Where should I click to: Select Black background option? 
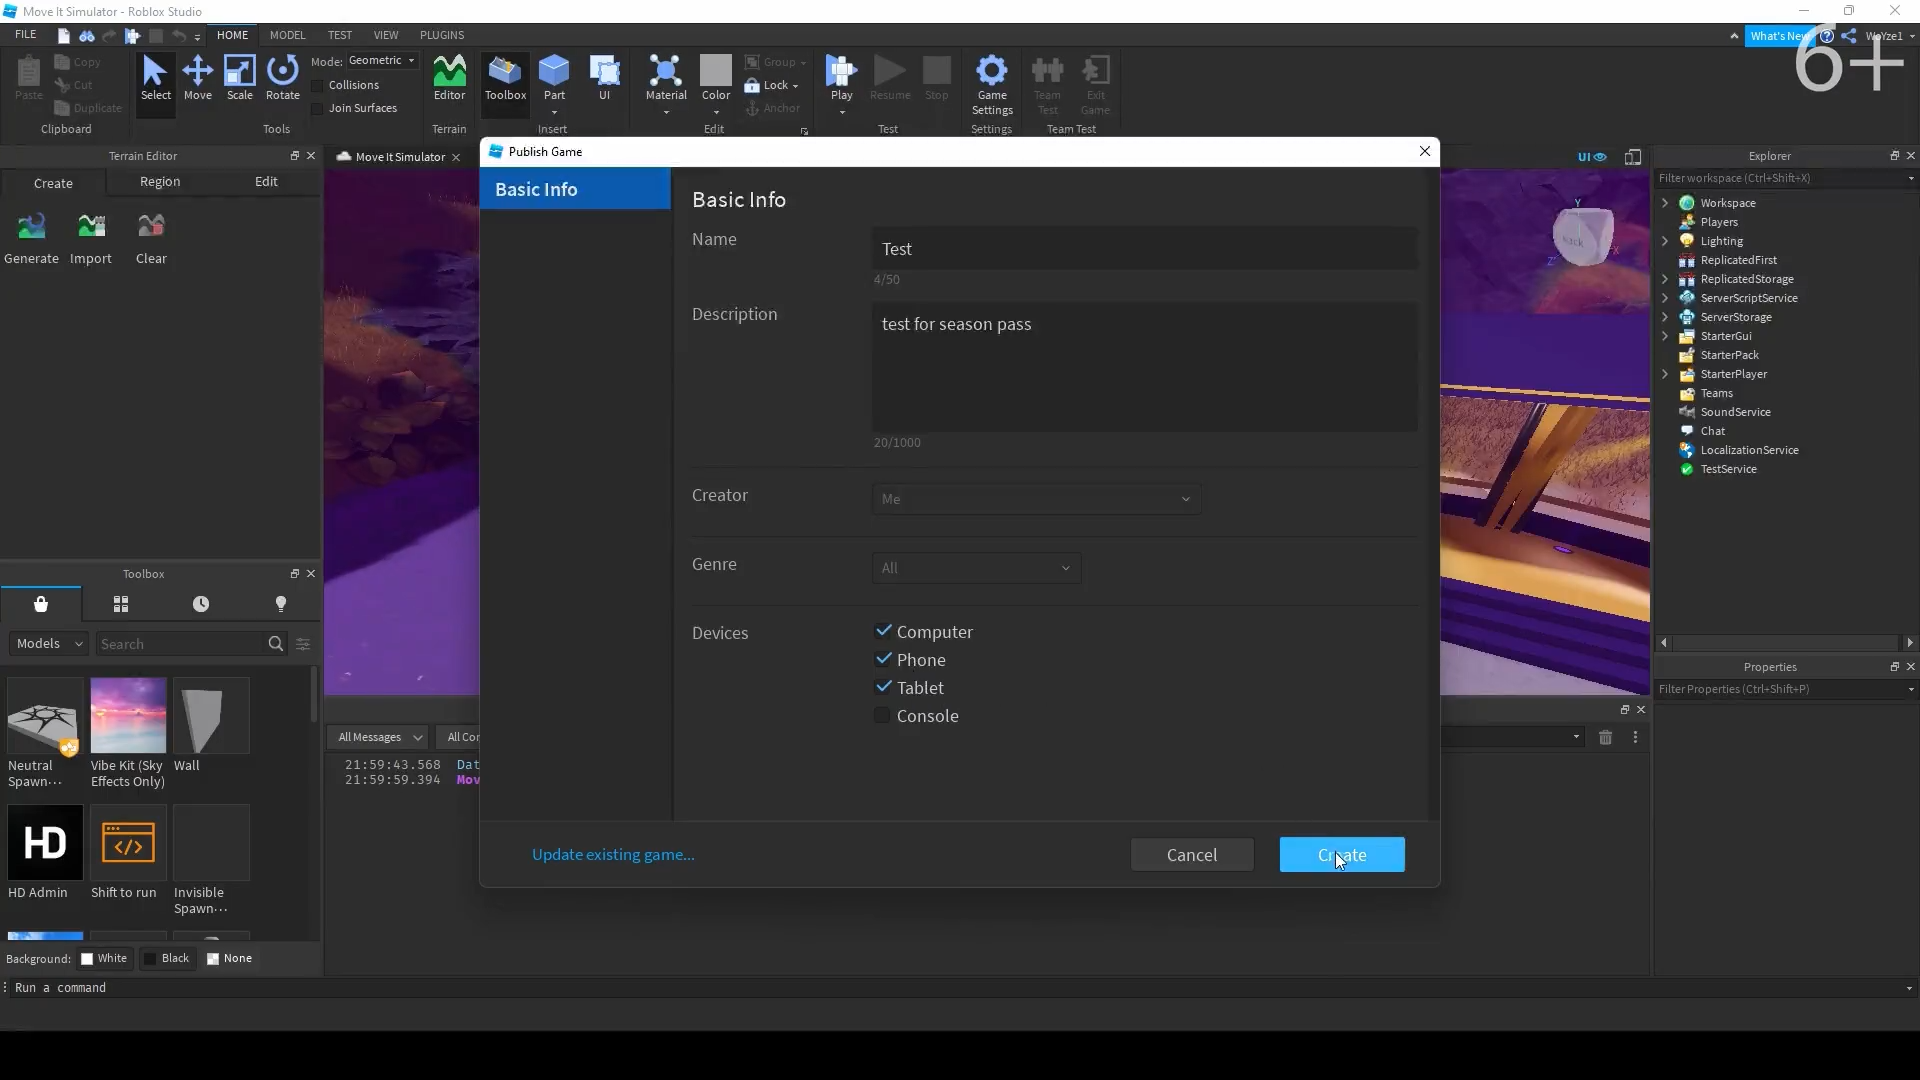167,958
